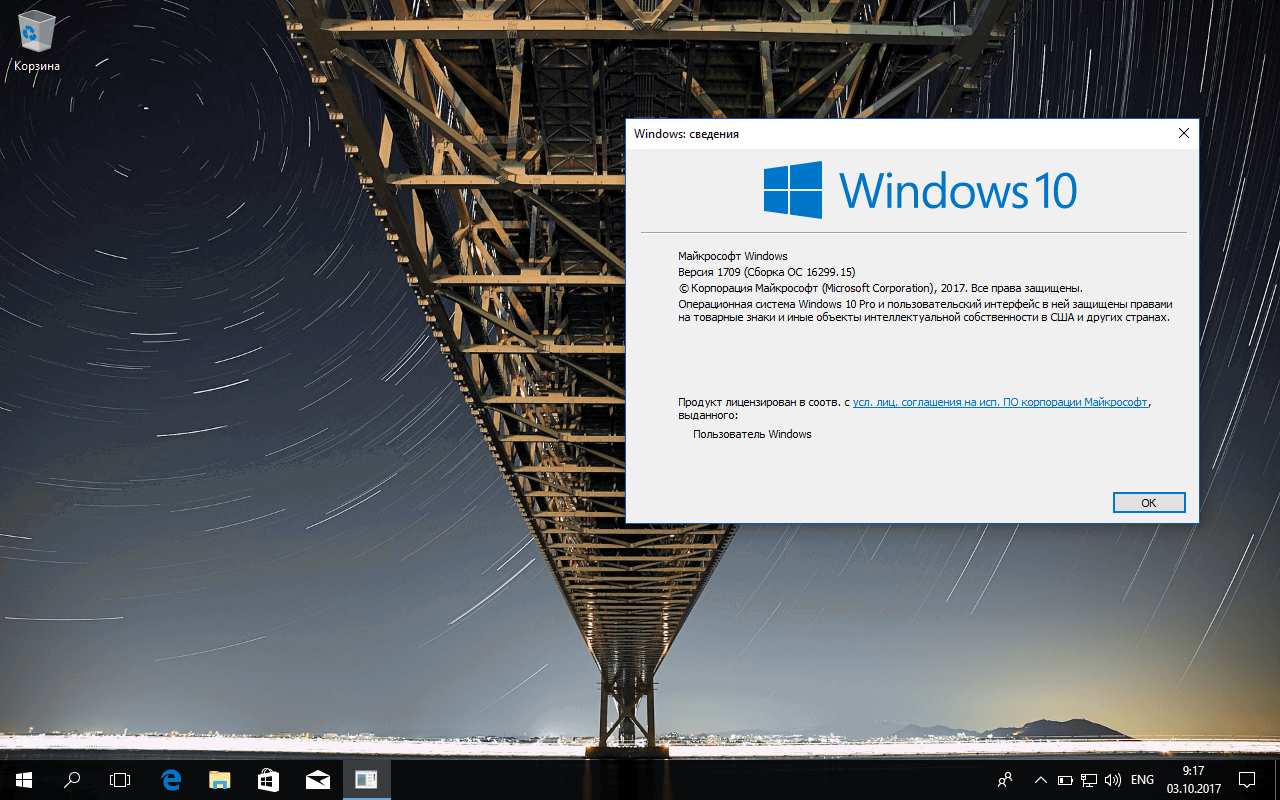
Task: Click the OK button in the dialog
Action: pyautogui.click(x=1148, y=502)
